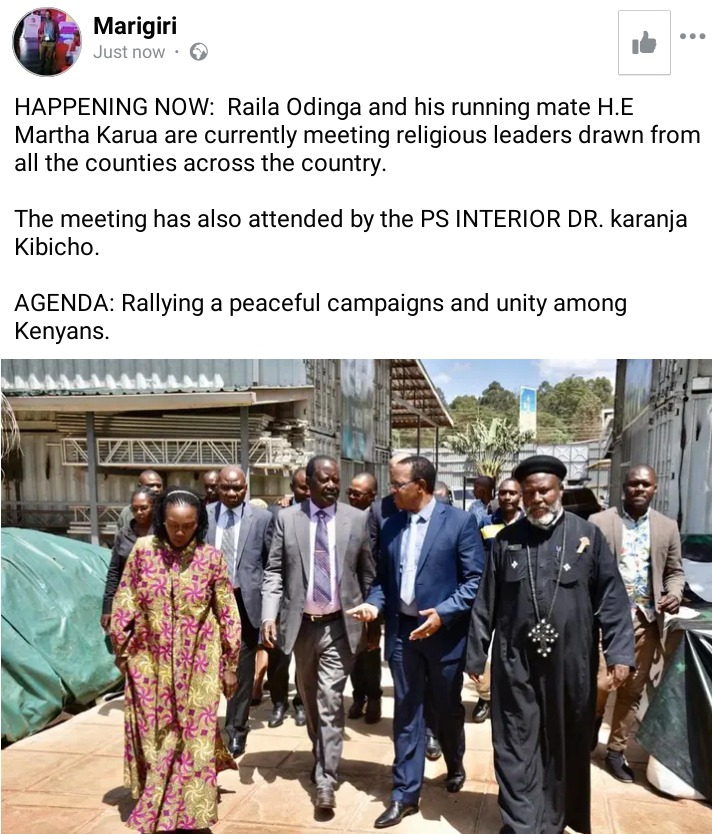Open the attached group photo
Screen dimensions: 712x834
[356, 596]
